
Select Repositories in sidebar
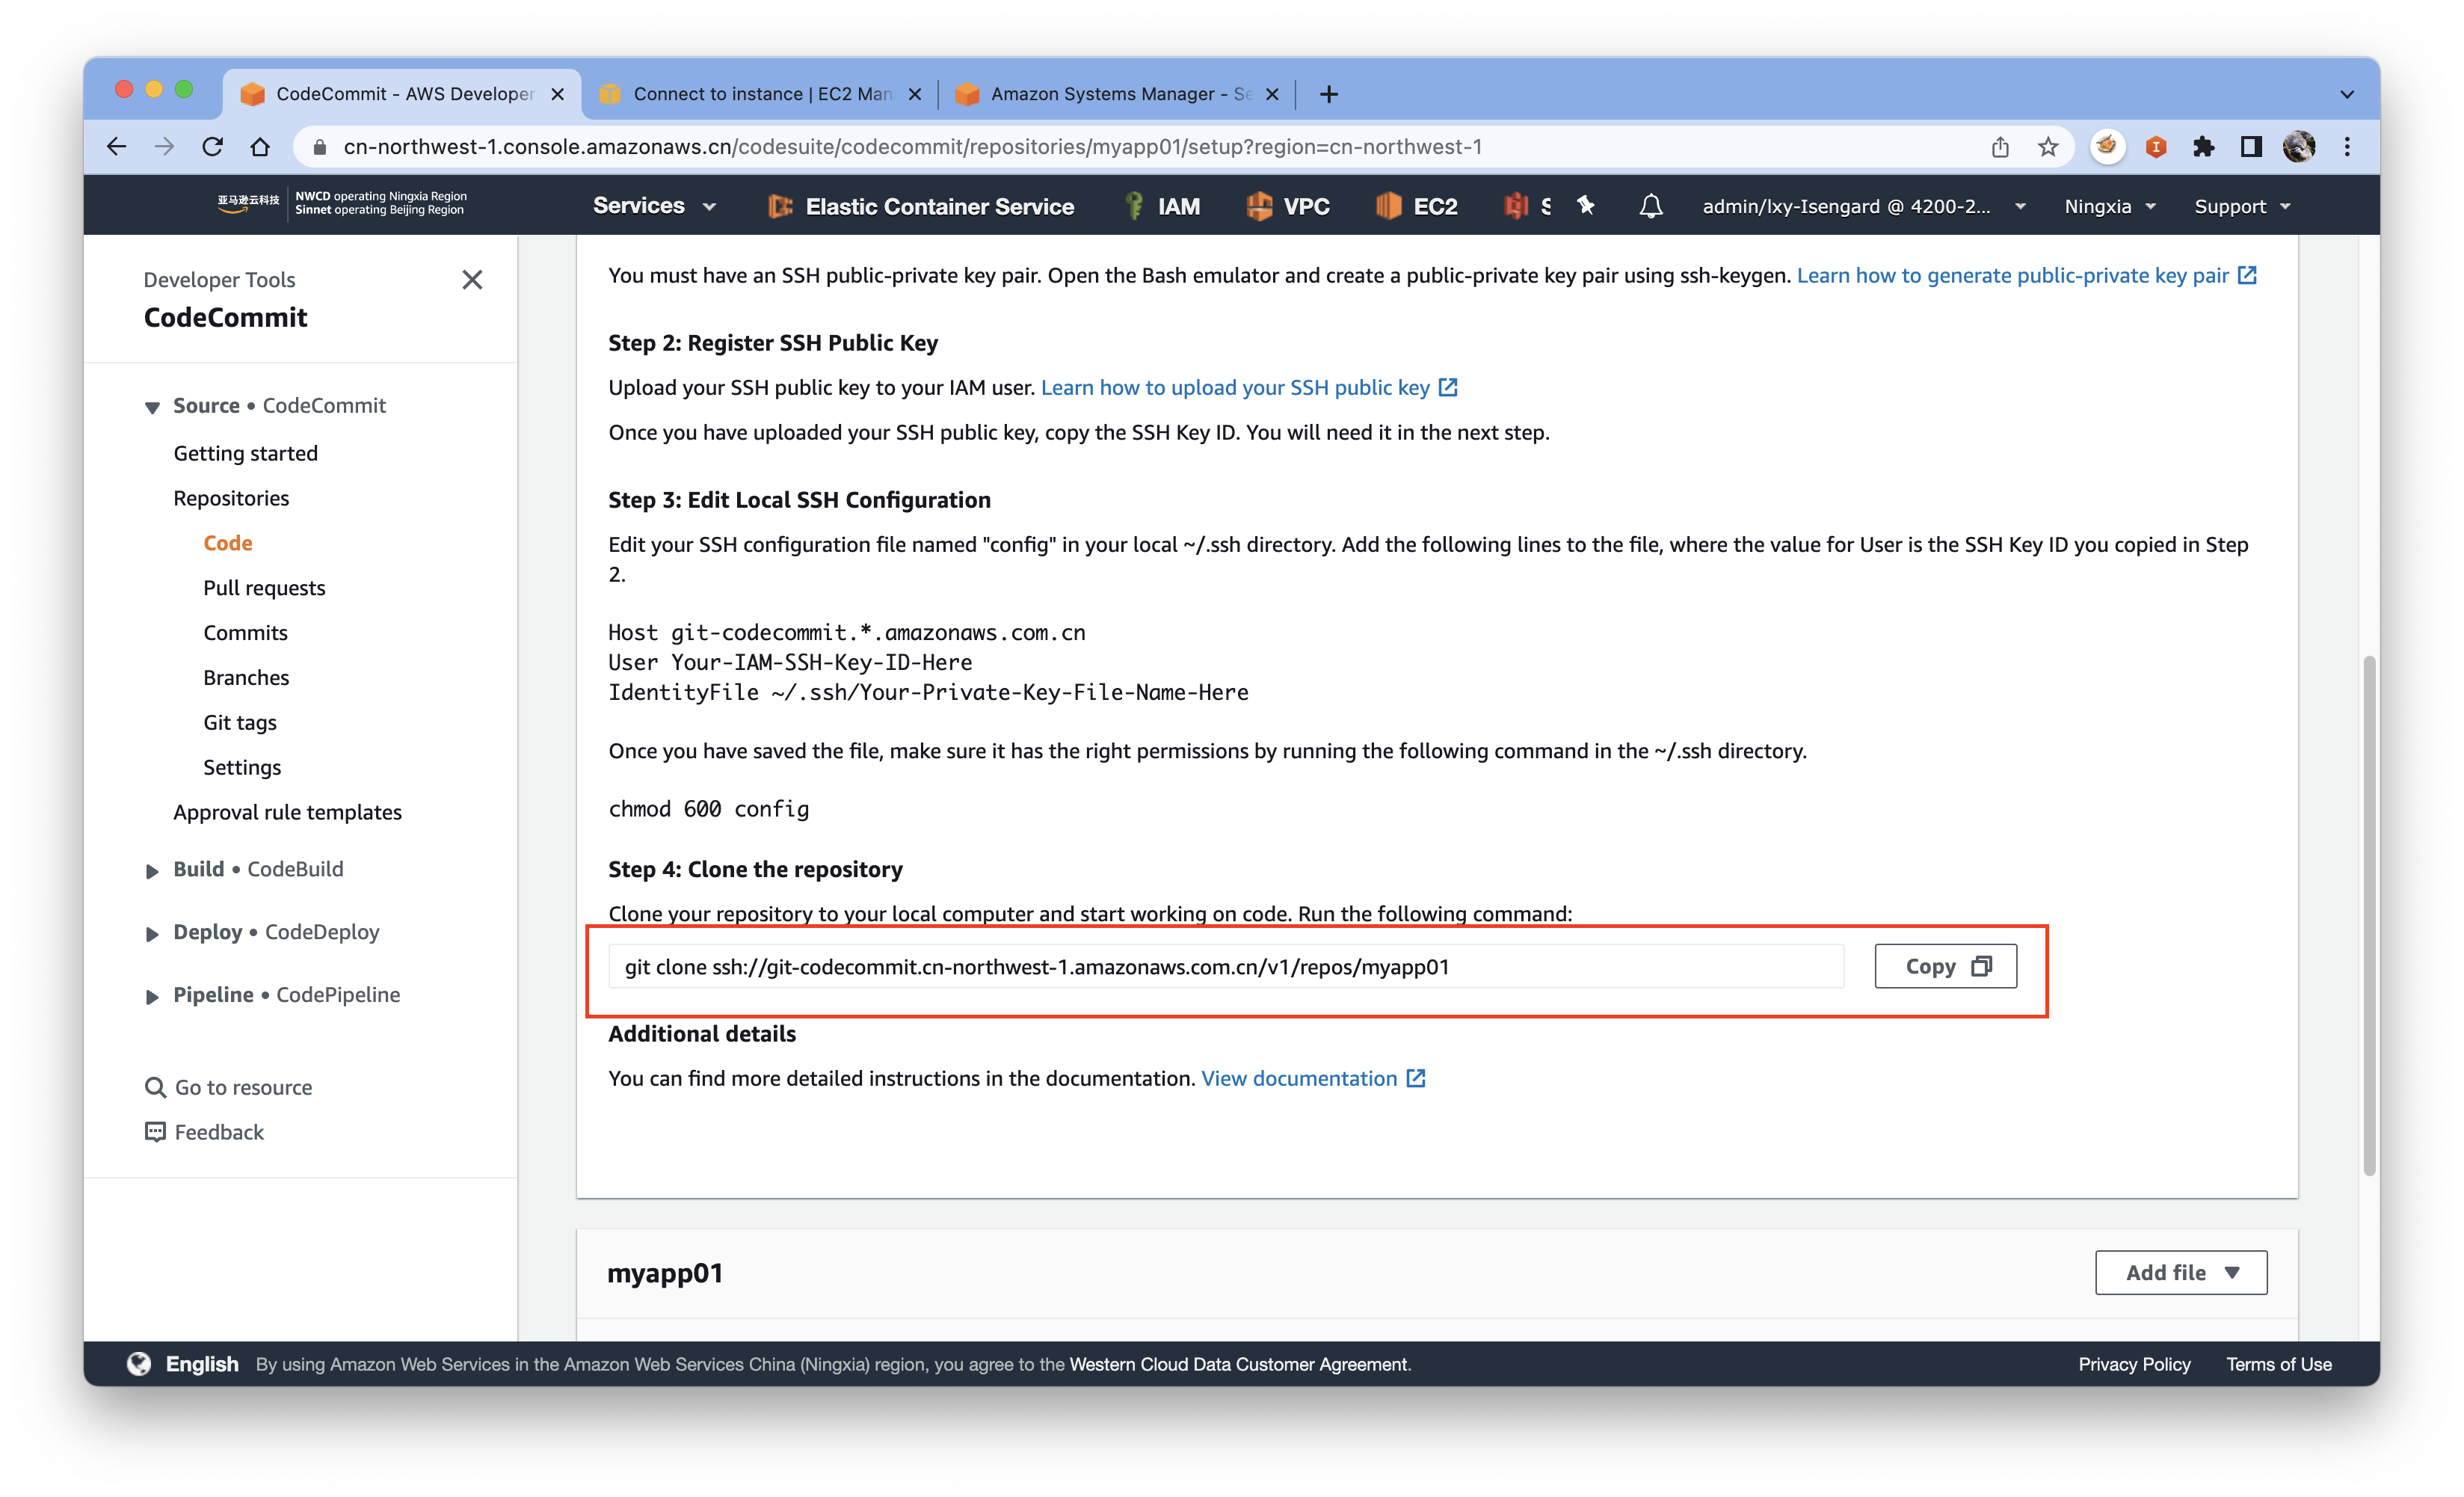[x=231, y=498]
